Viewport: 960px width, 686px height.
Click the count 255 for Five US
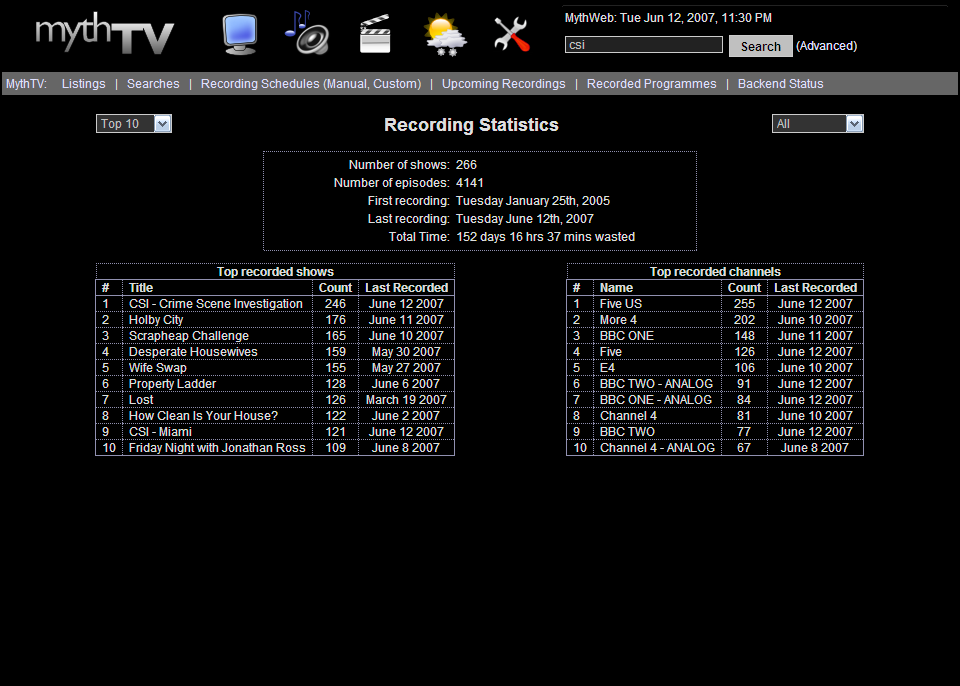[744, 304]
